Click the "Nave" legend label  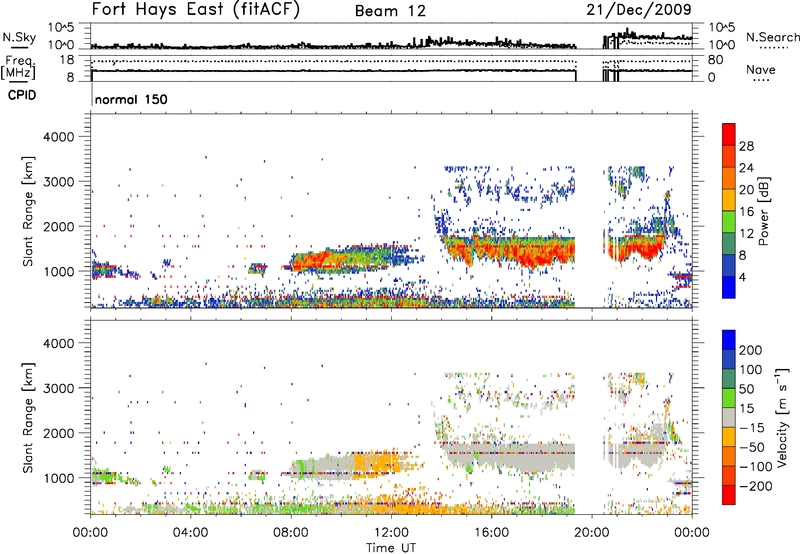point(761,70)
